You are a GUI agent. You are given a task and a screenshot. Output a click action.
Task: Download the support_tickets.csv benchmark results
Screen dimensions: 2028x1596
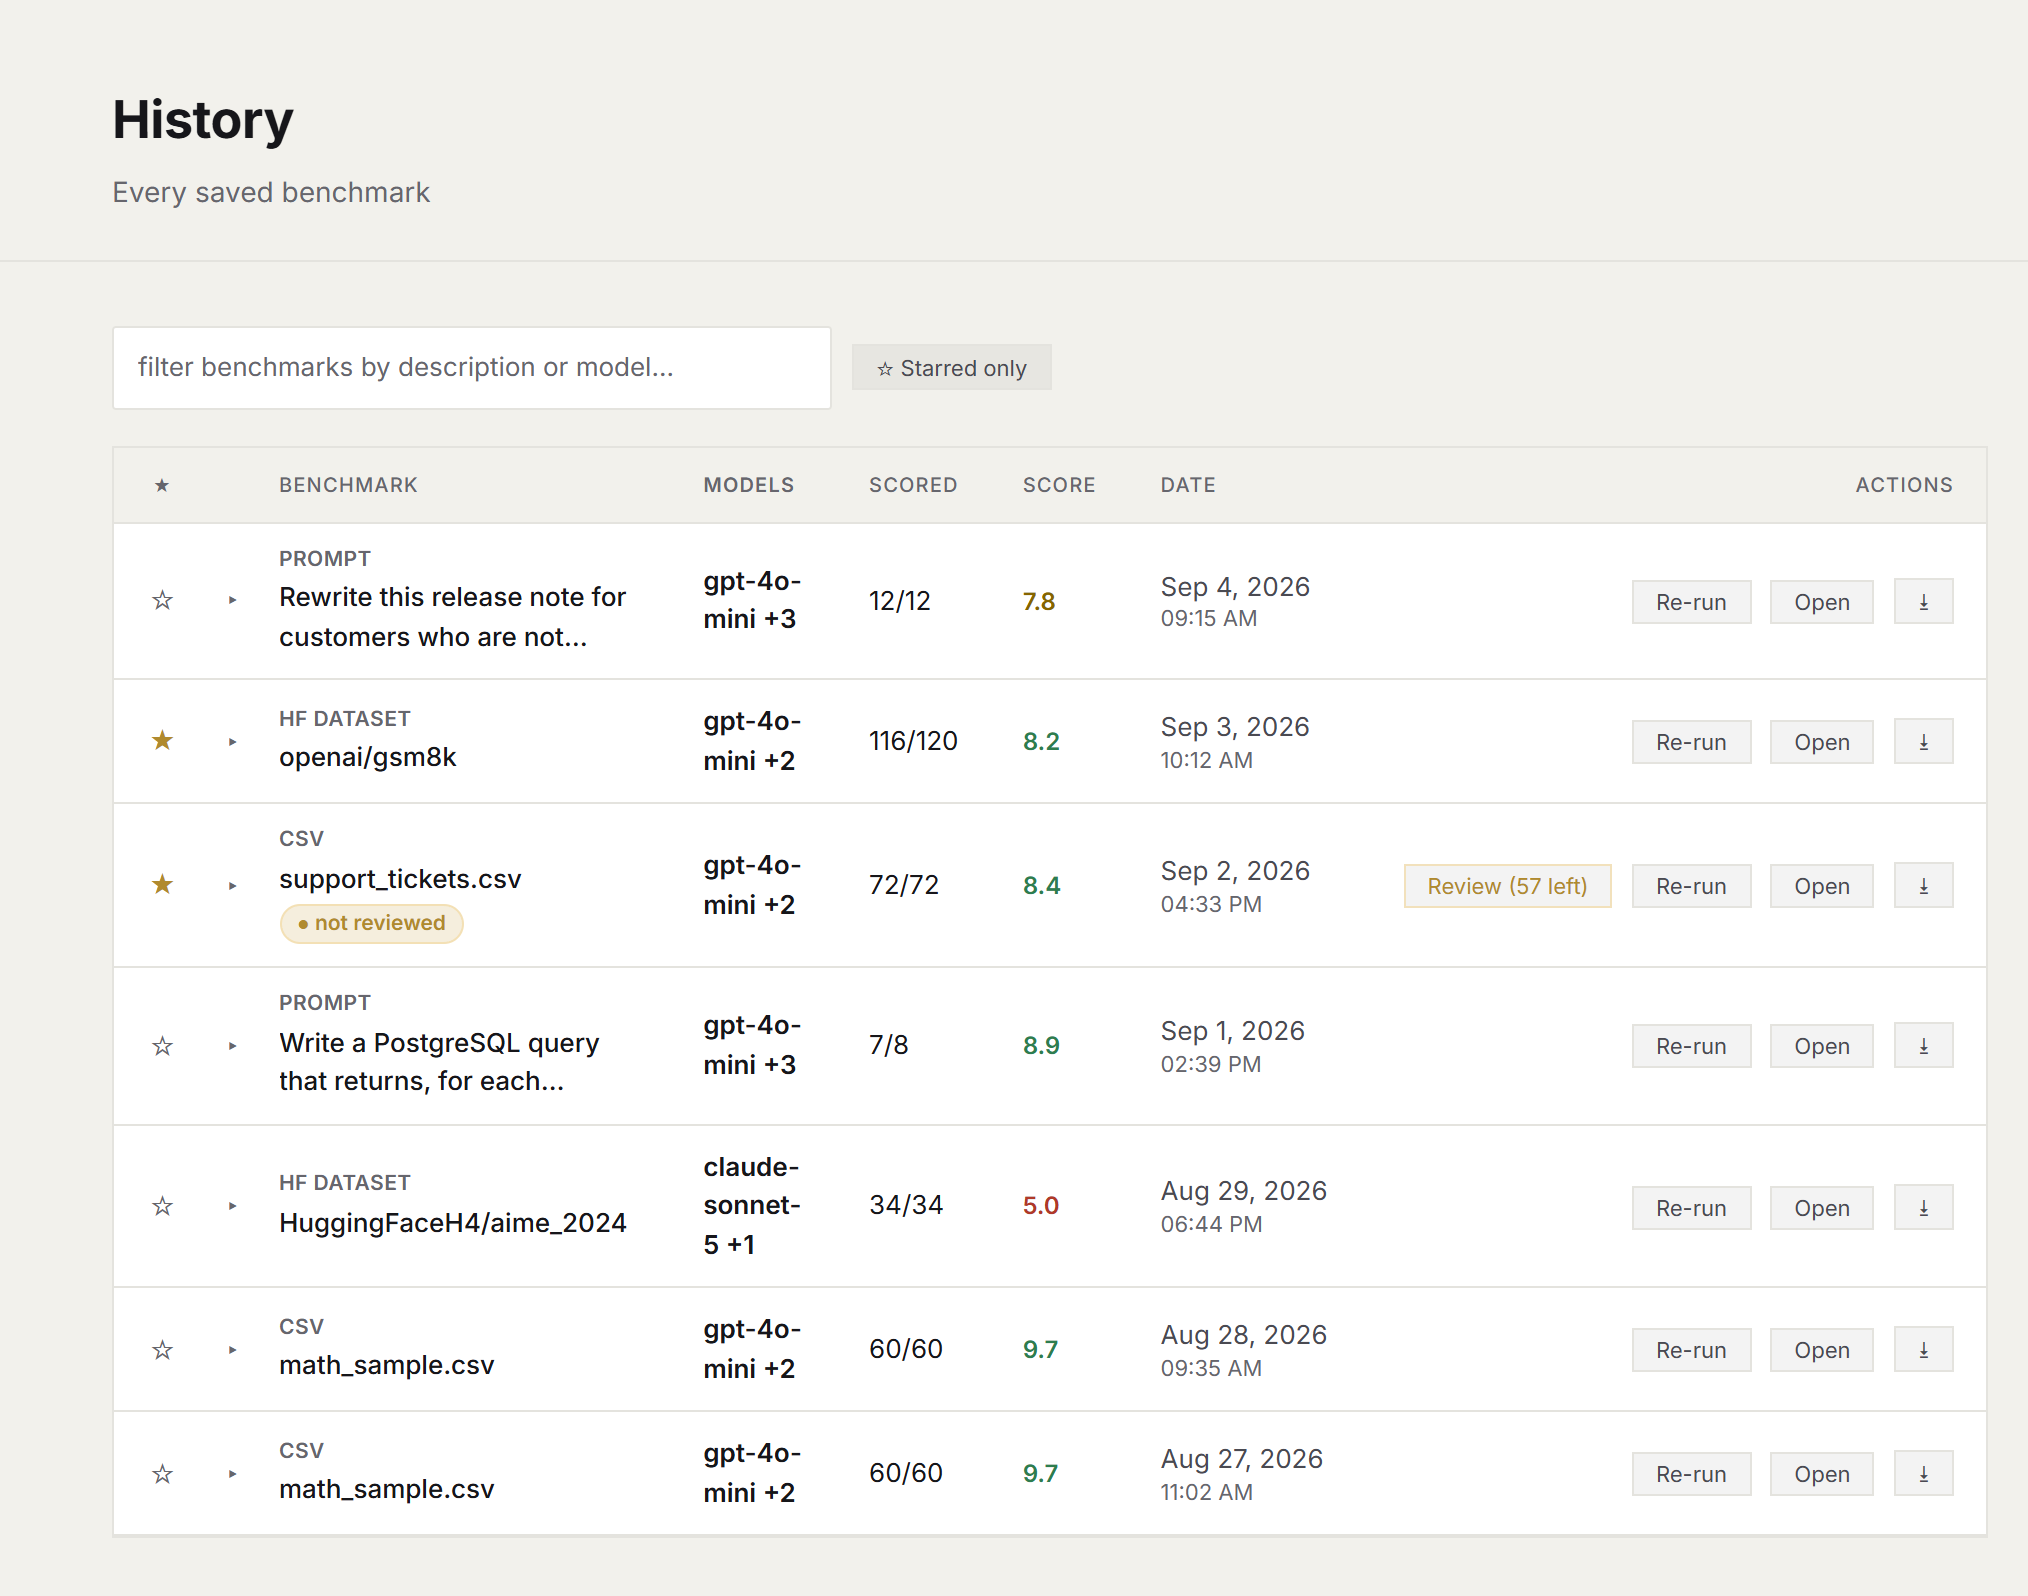pos(1923,886)
